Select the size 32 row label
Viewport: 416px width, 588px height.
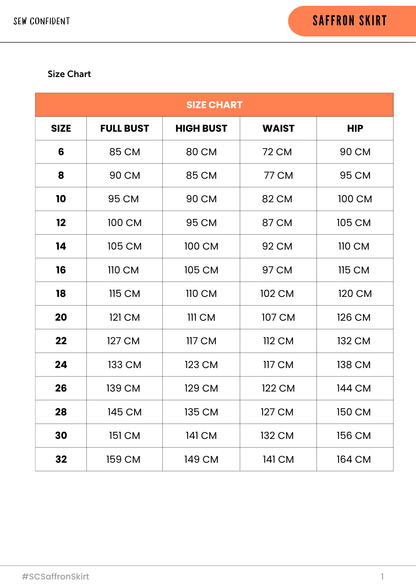(x=61, y=459)
